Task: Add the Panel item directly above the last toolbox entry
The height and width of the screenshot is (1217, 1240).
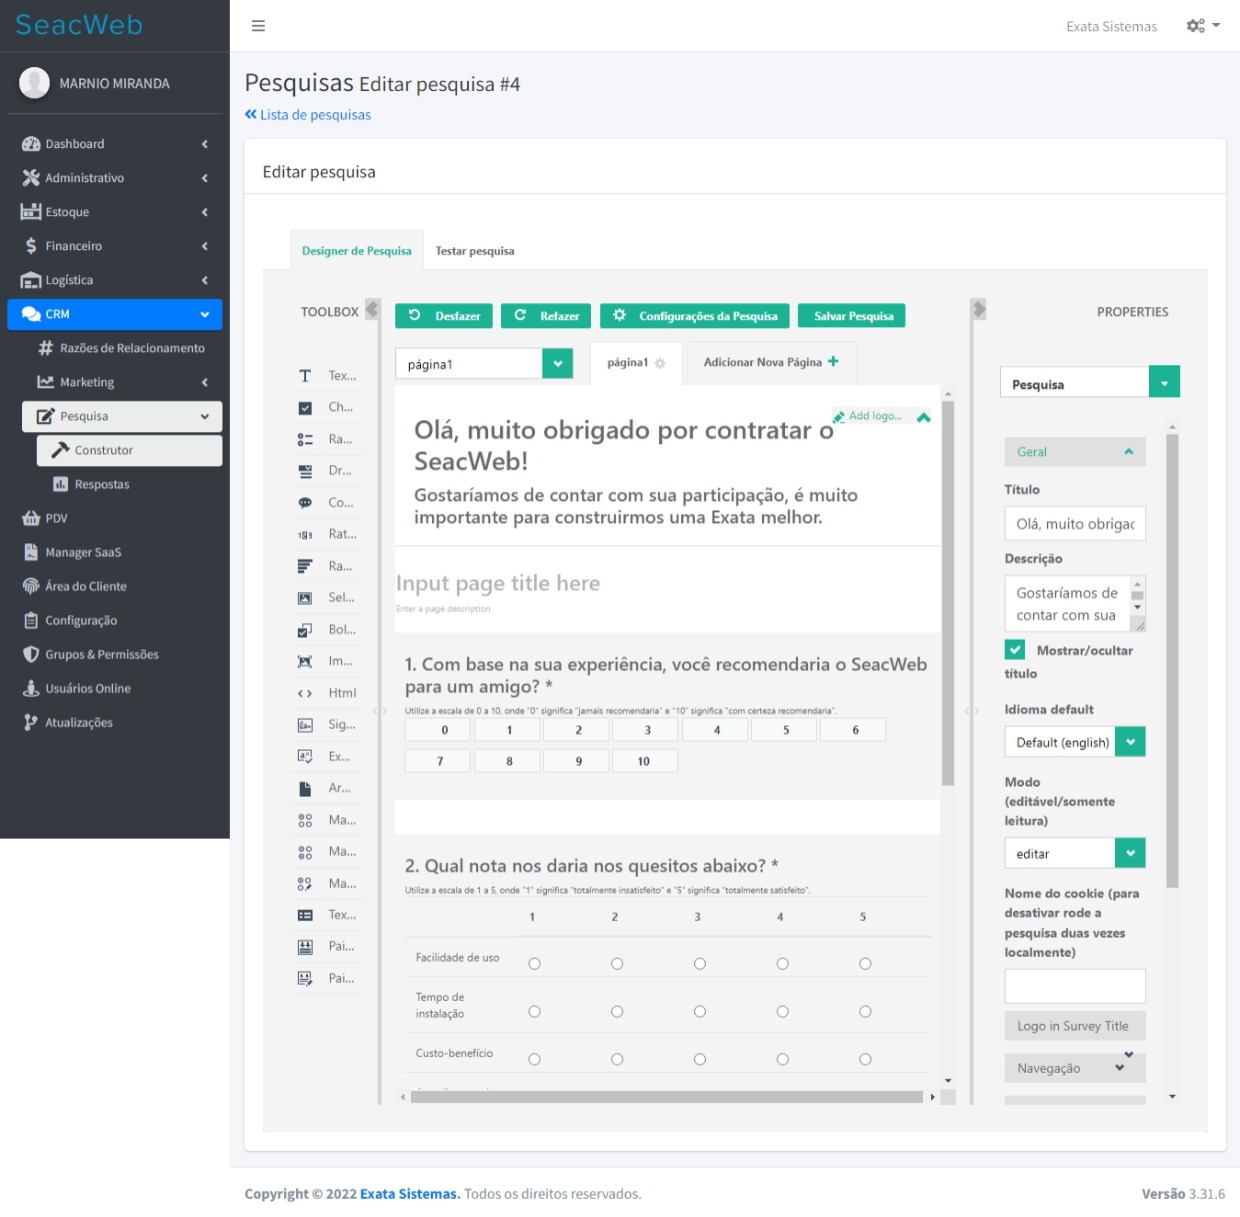Action: click(327, 946)
